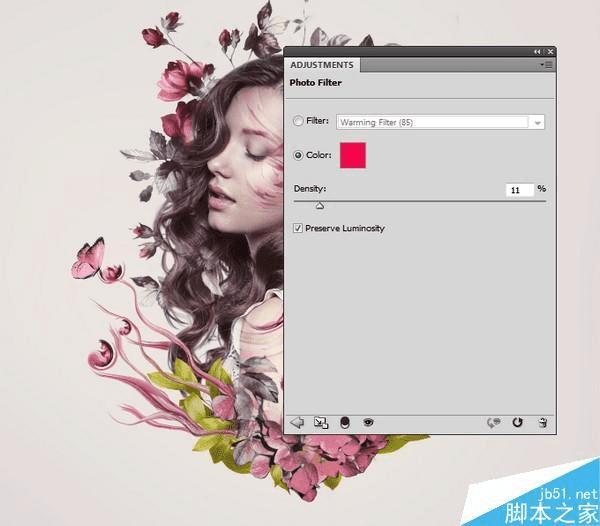This screenshot has height=526, width=600.
Task: Toggle the Preserve Luminosity checkbox
Action: tap(298, 228)
